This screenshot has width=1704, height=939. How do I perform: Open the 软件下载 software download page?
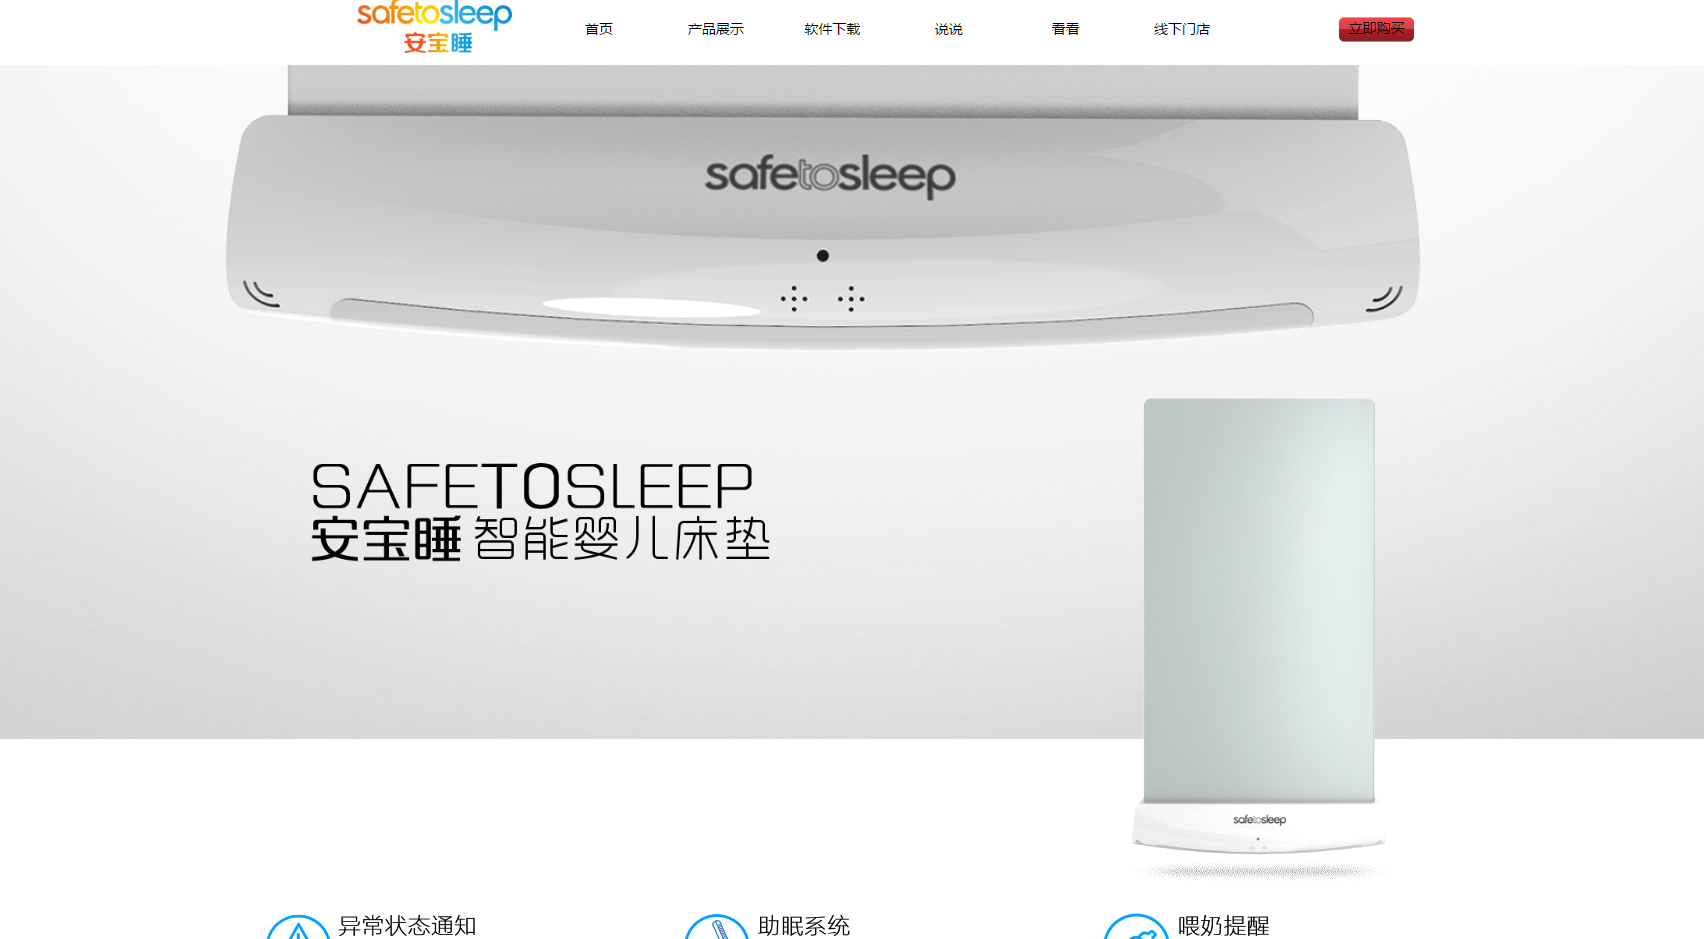pyautogui.click(x=832, y=29)
